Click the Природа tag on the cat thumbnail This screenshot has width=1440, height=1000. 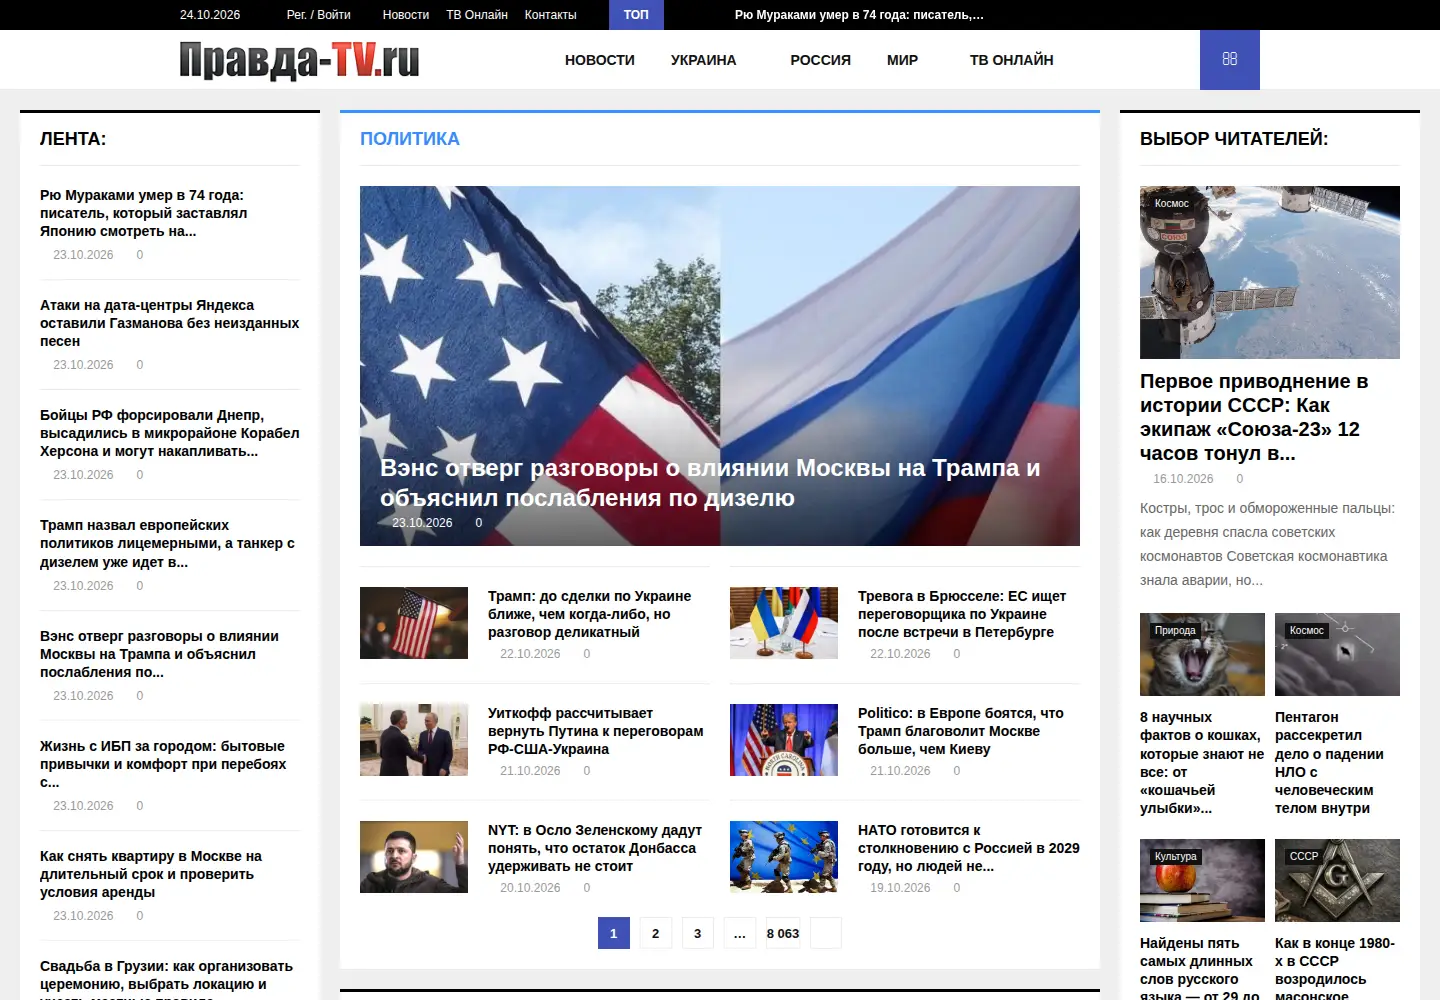1175,630
